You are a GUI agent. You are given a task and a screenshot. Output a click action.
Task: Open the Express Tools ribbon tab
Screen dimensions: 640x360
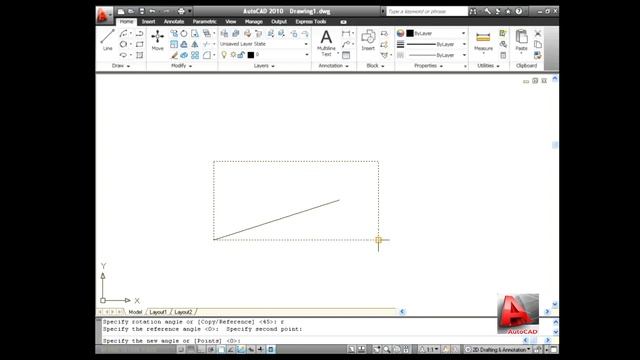click(311, 22)
